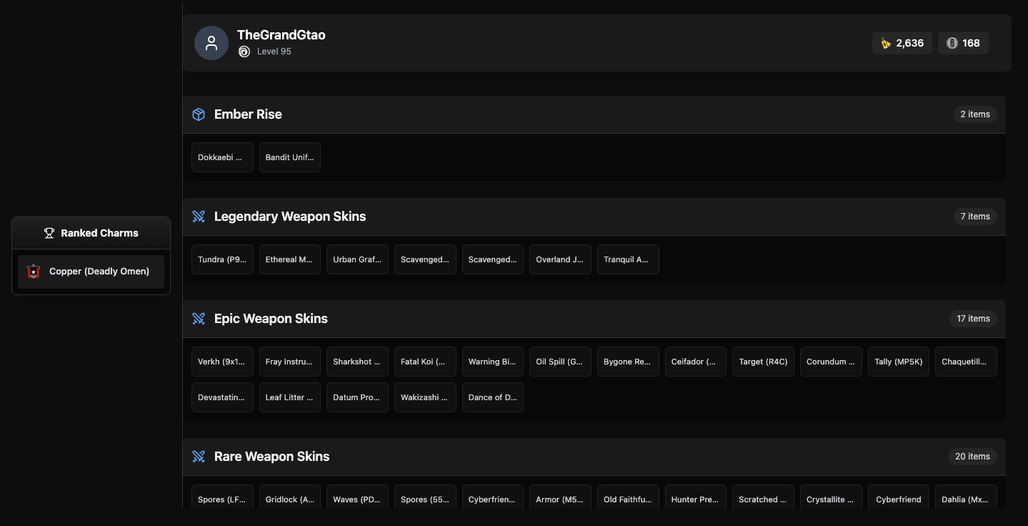Select the Armor (M5... skin chip
The width and height of the screenshot is (1028, 526).
click(x=560, y=498)
